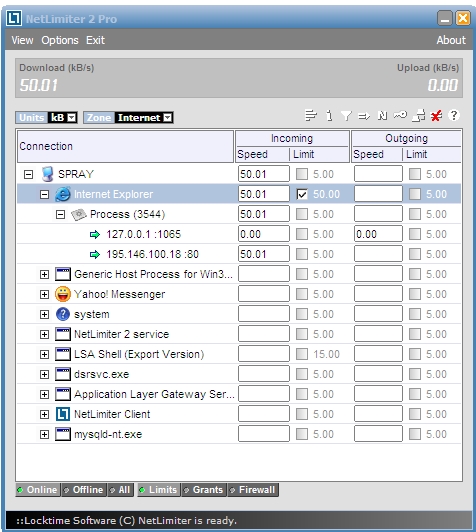The height and width of the screenshot is (532, 476).
Task: Click SPRAY incoming speed field 50.01
Action: [x=264, y=174]
